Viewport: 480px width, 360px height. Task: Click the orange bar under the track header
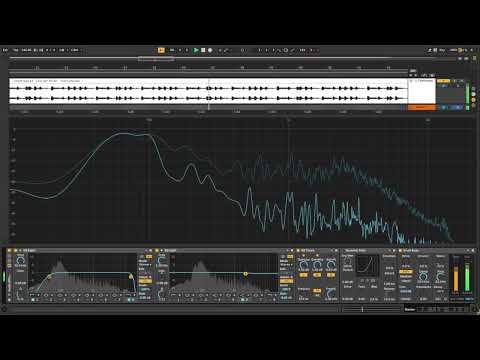point(422,107)
